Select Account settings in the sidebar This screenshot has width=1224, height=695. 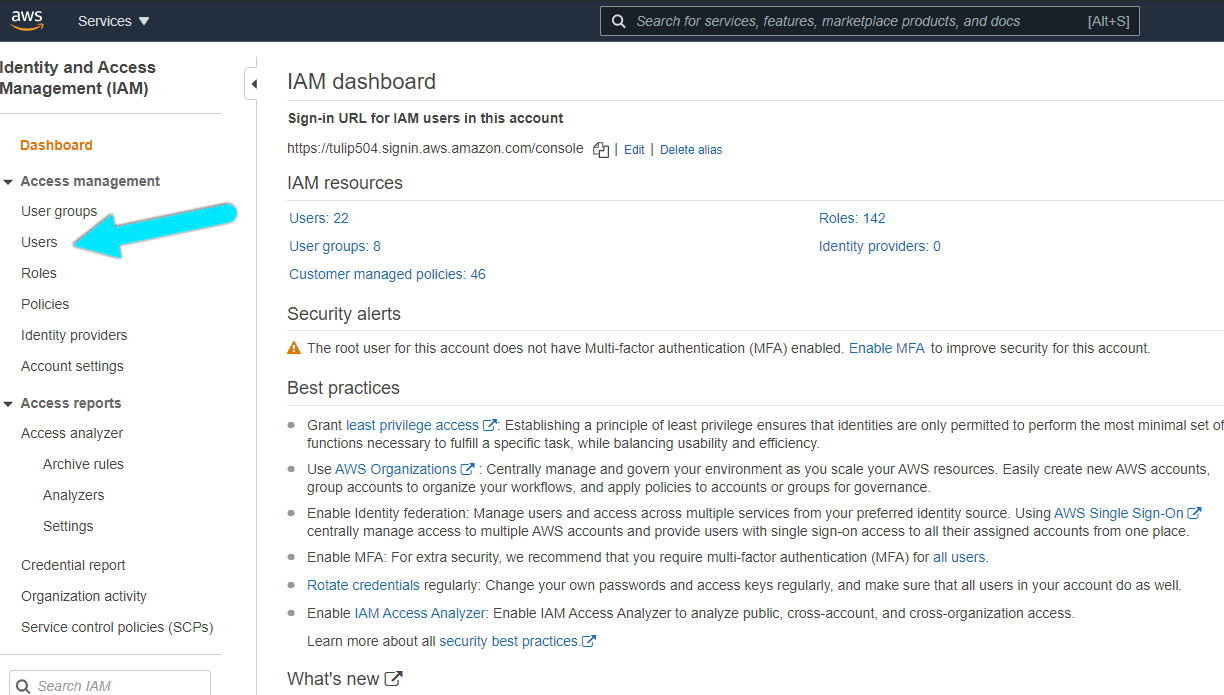(x=72, y=366)
